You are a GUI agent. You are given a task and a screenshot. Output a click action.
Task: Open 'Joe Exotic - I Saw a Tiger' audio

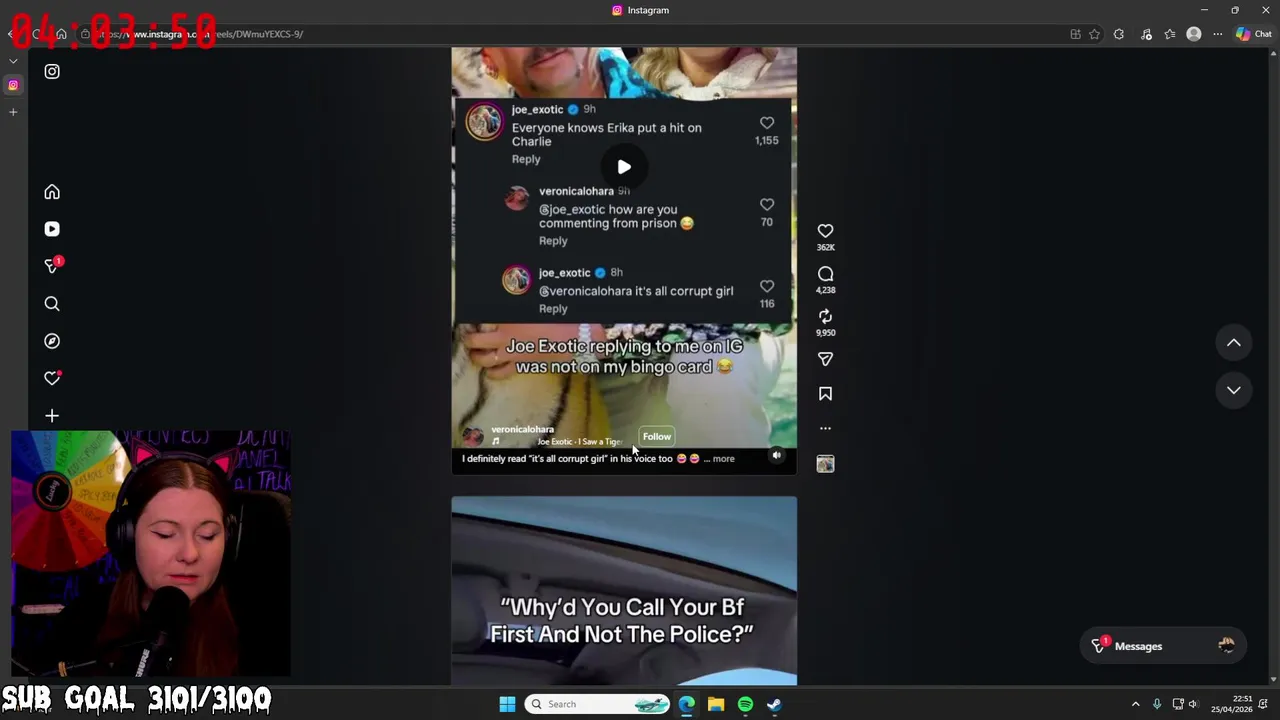coord(578,441)
